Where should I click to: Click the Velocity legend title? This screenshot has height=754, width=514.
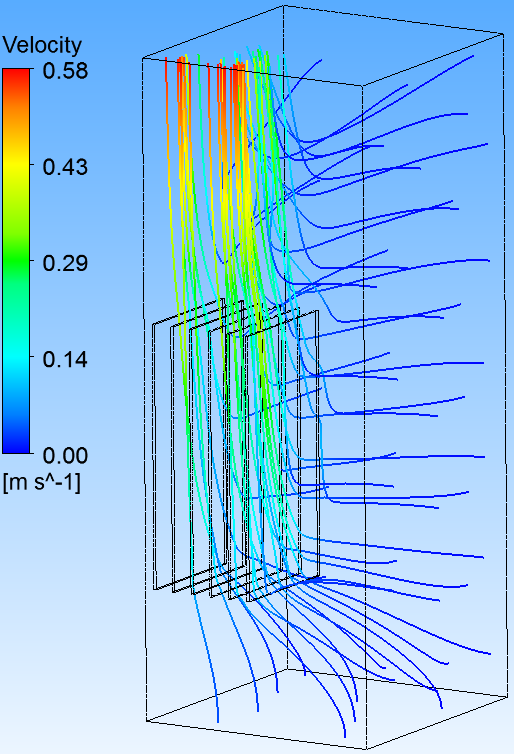pos(42,47)
